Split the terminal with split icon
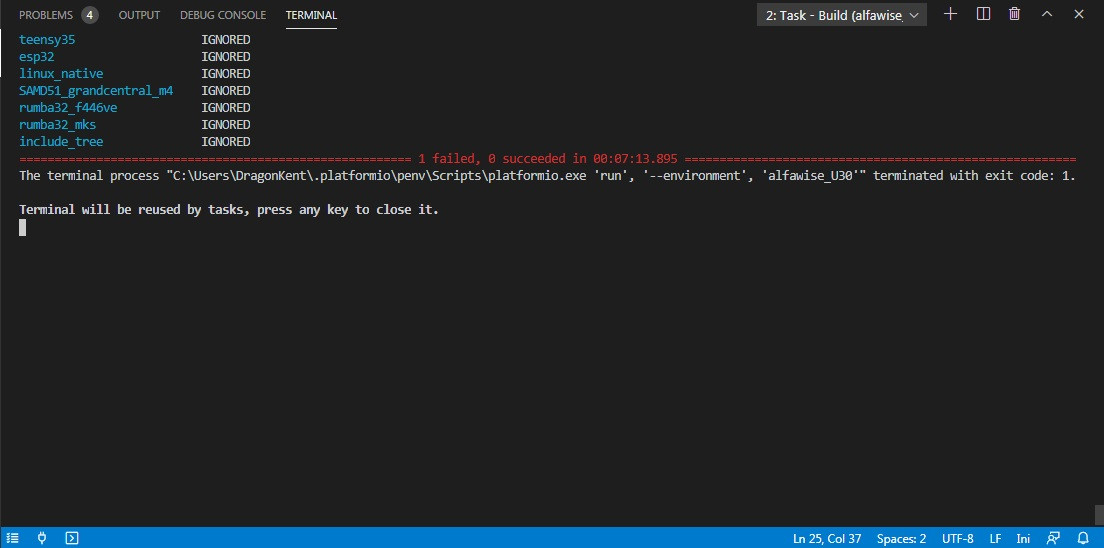 [984, 14]
